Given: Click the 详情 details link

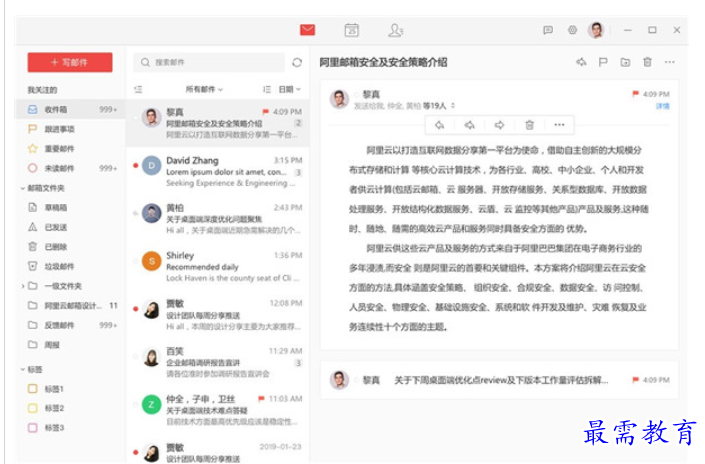Looking at the screenshot, I should pyautogui.click(x=663, y=106).
